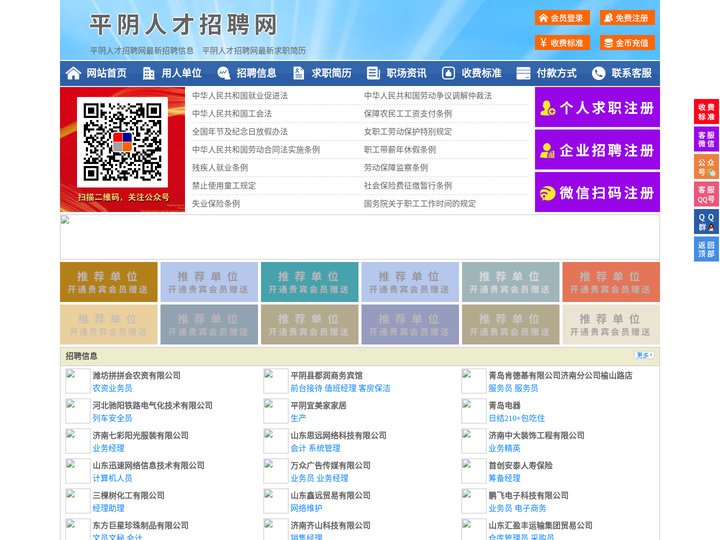
Task: Open 万众广告传媒有限公司 company link
Action: click(x=330, y=465)
